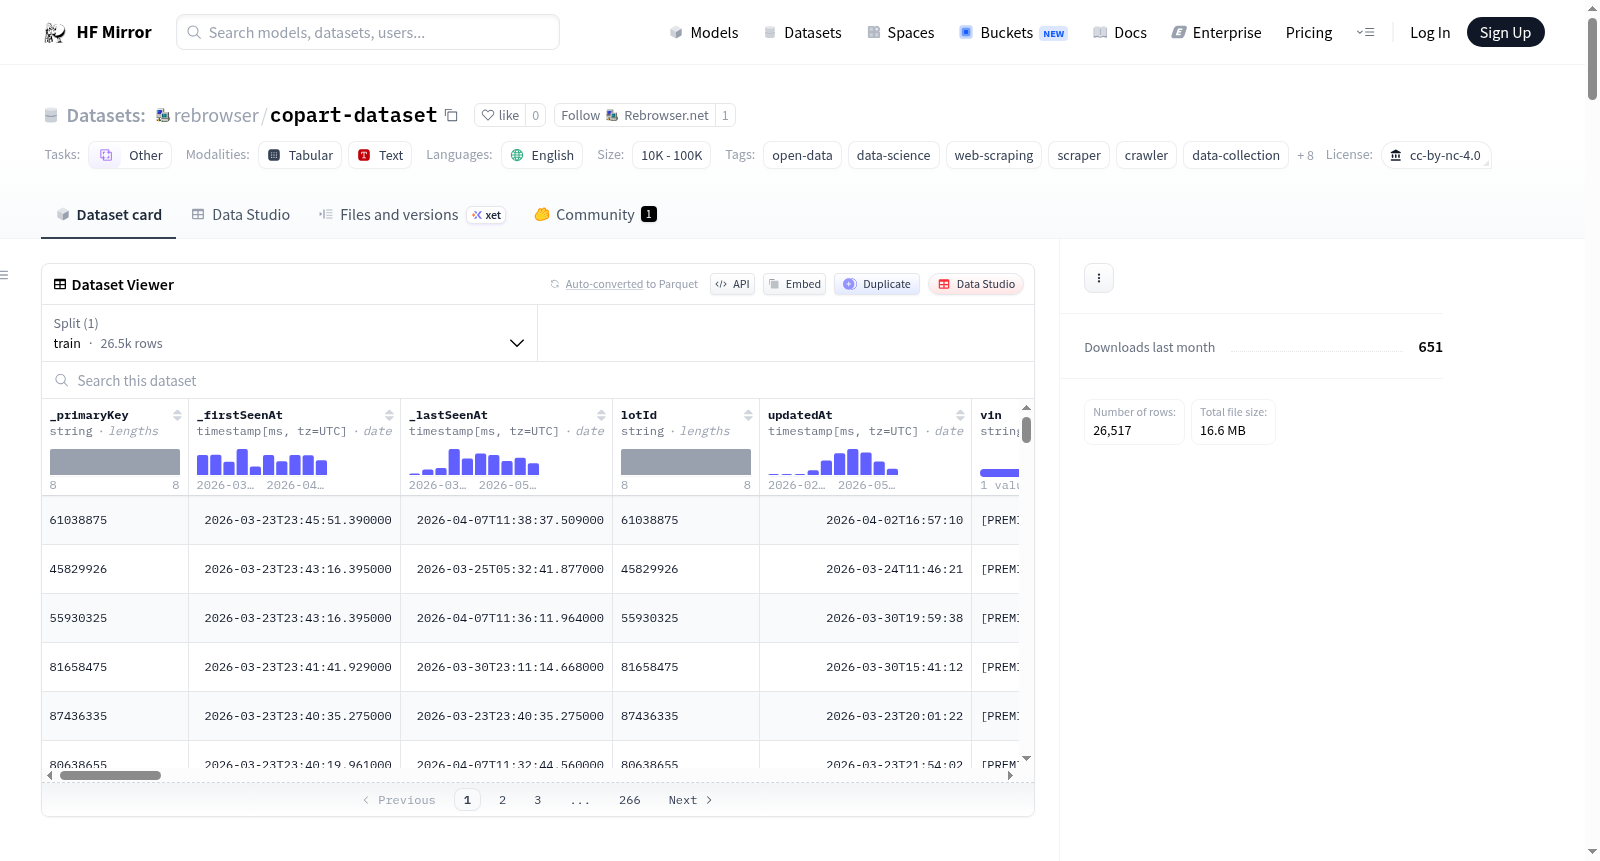Sort the updatedAt column

point(960,415)
